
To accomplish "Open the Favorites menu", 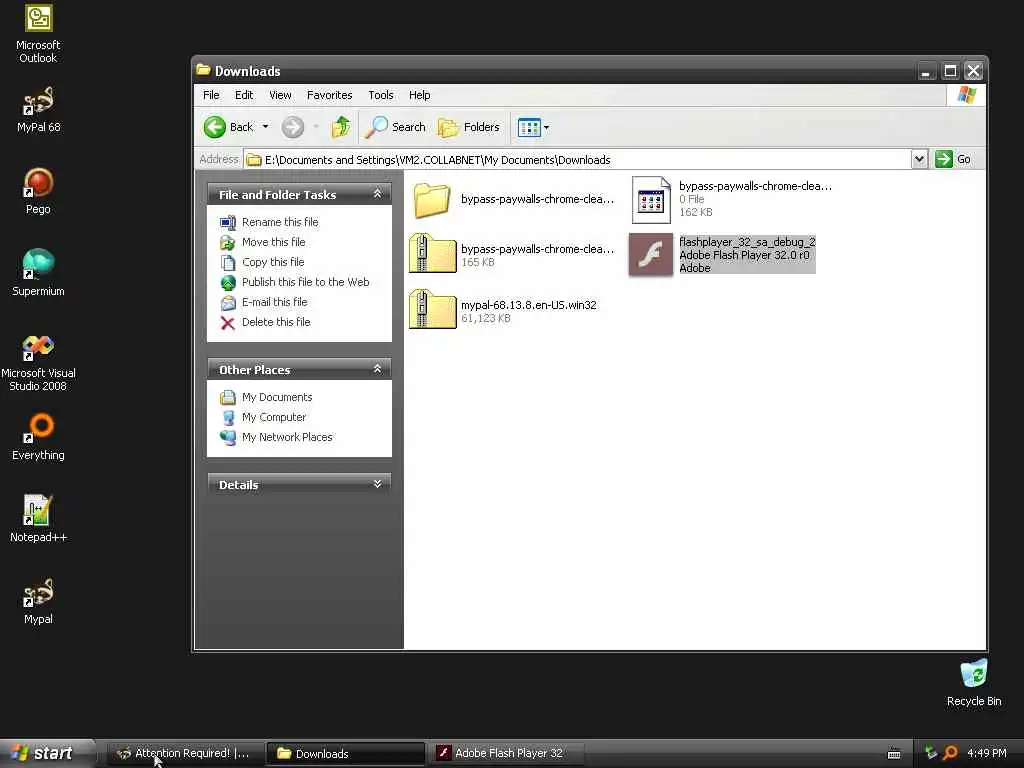I will [329, 95].
